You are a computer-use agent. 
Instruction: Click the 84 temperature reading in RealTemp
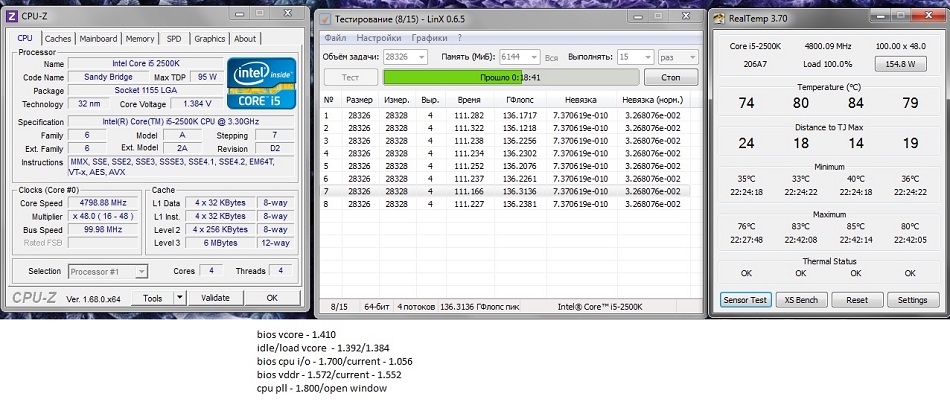855,103
